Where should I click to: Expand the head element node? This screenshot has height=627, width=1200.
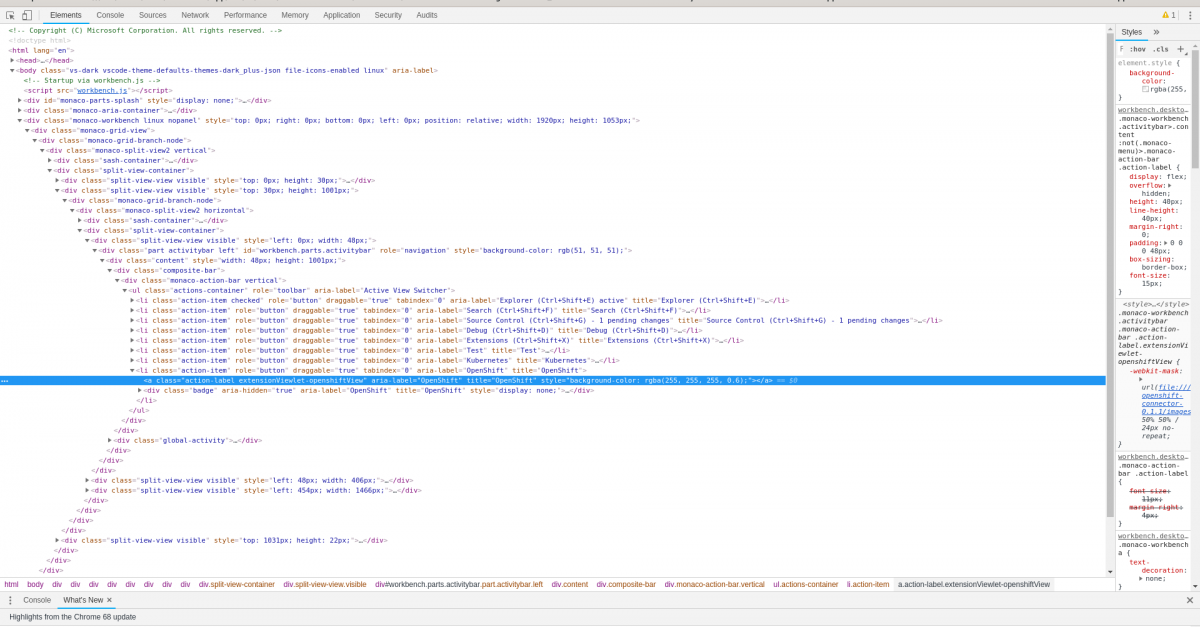(x=13, y=60)
